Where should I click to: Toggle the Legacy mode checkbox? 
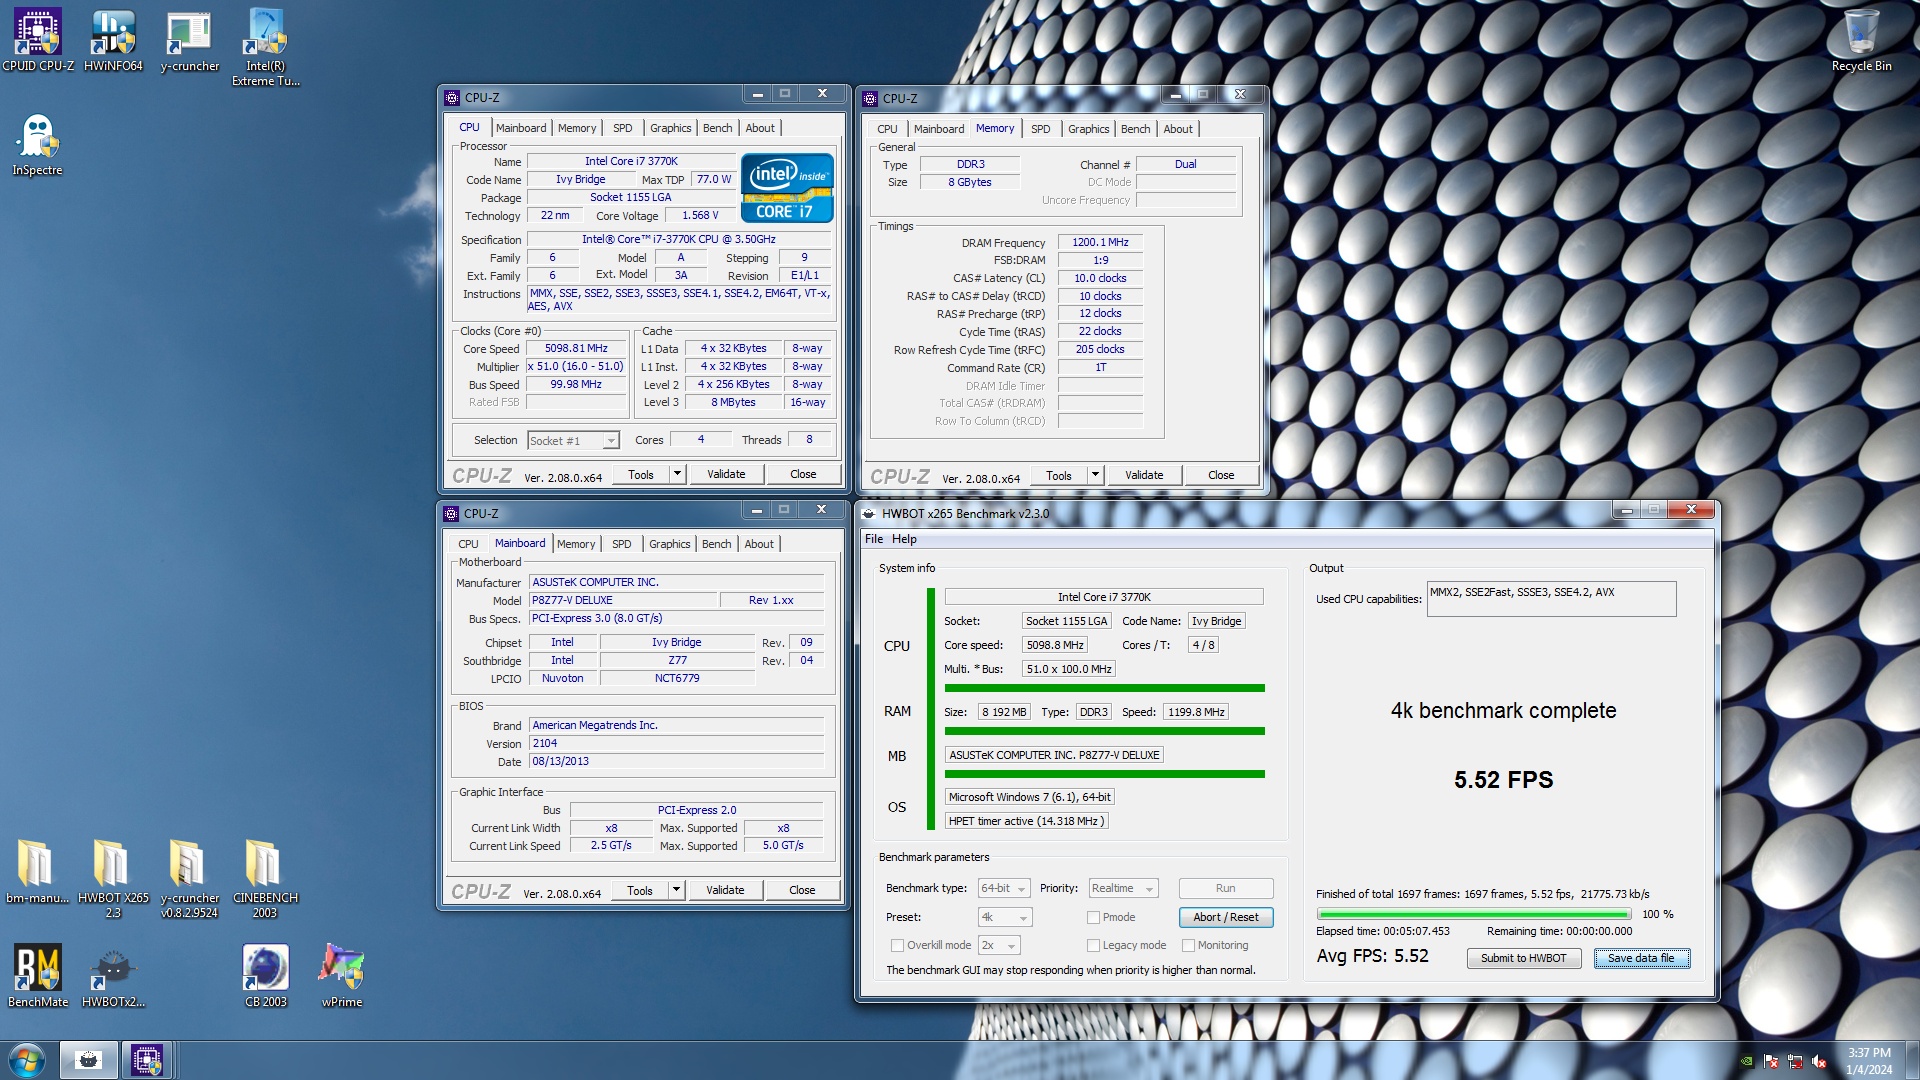pyautogui.click(x=1094, y=945)
